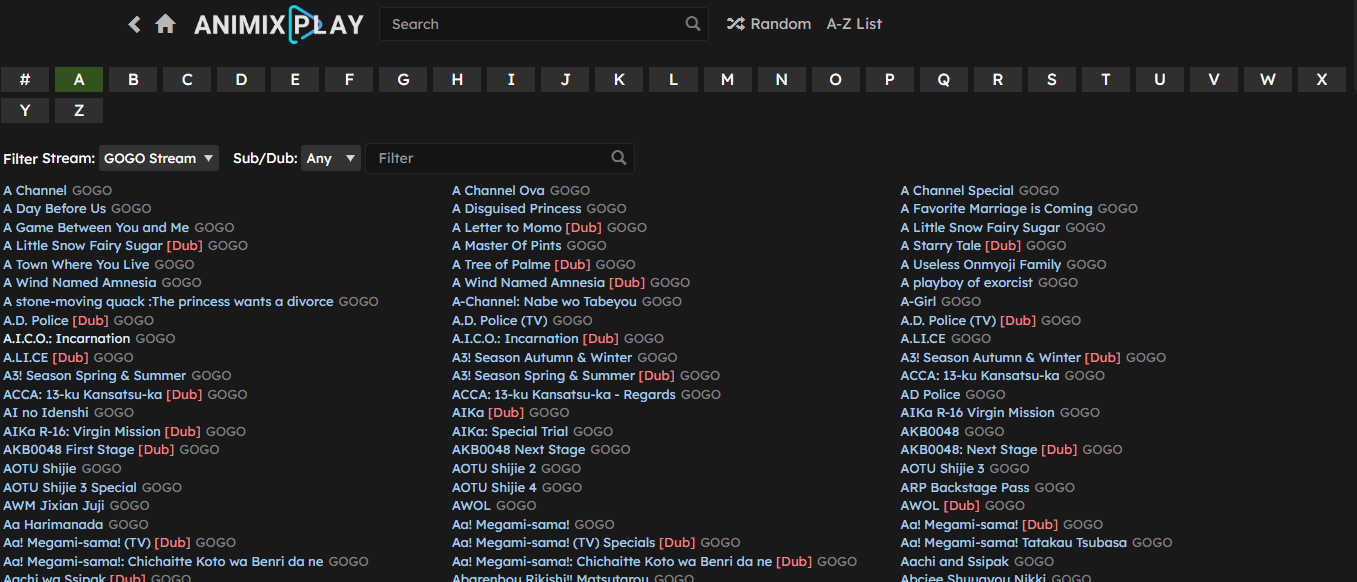This screenshot has height=582, width=1357.
Task: Open A playboy of exorcist
Action: tap(966, 283)
